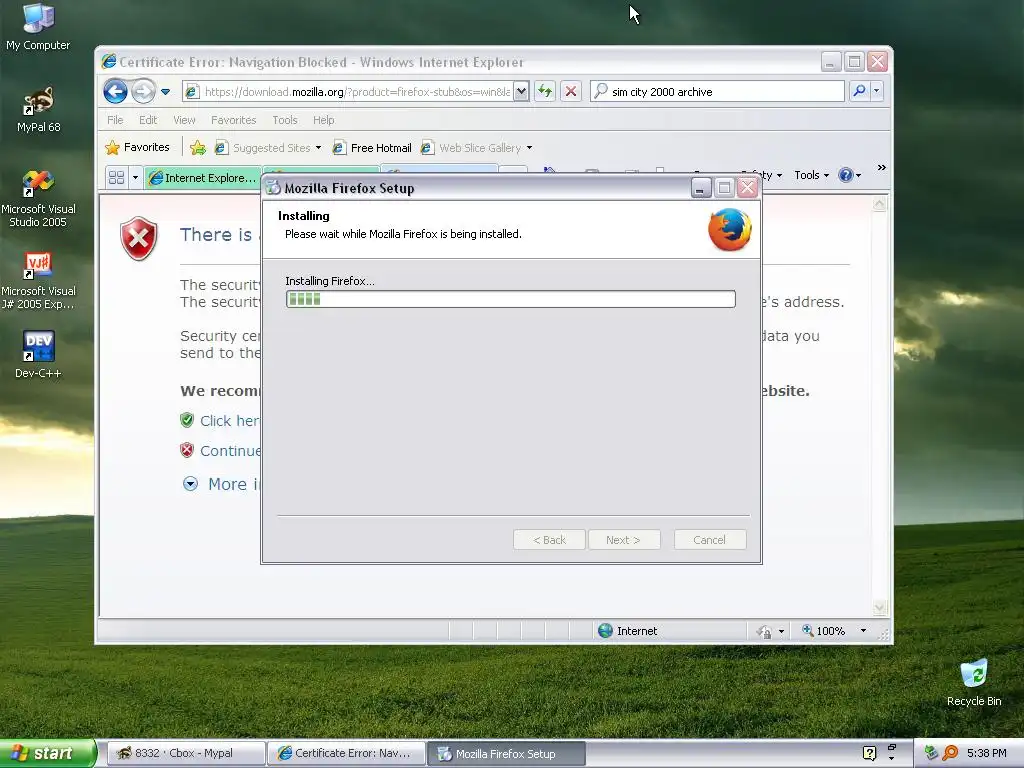The image size is (1024, 768).
Task: Open the tab list dropdown arrow
Action: 135,178
